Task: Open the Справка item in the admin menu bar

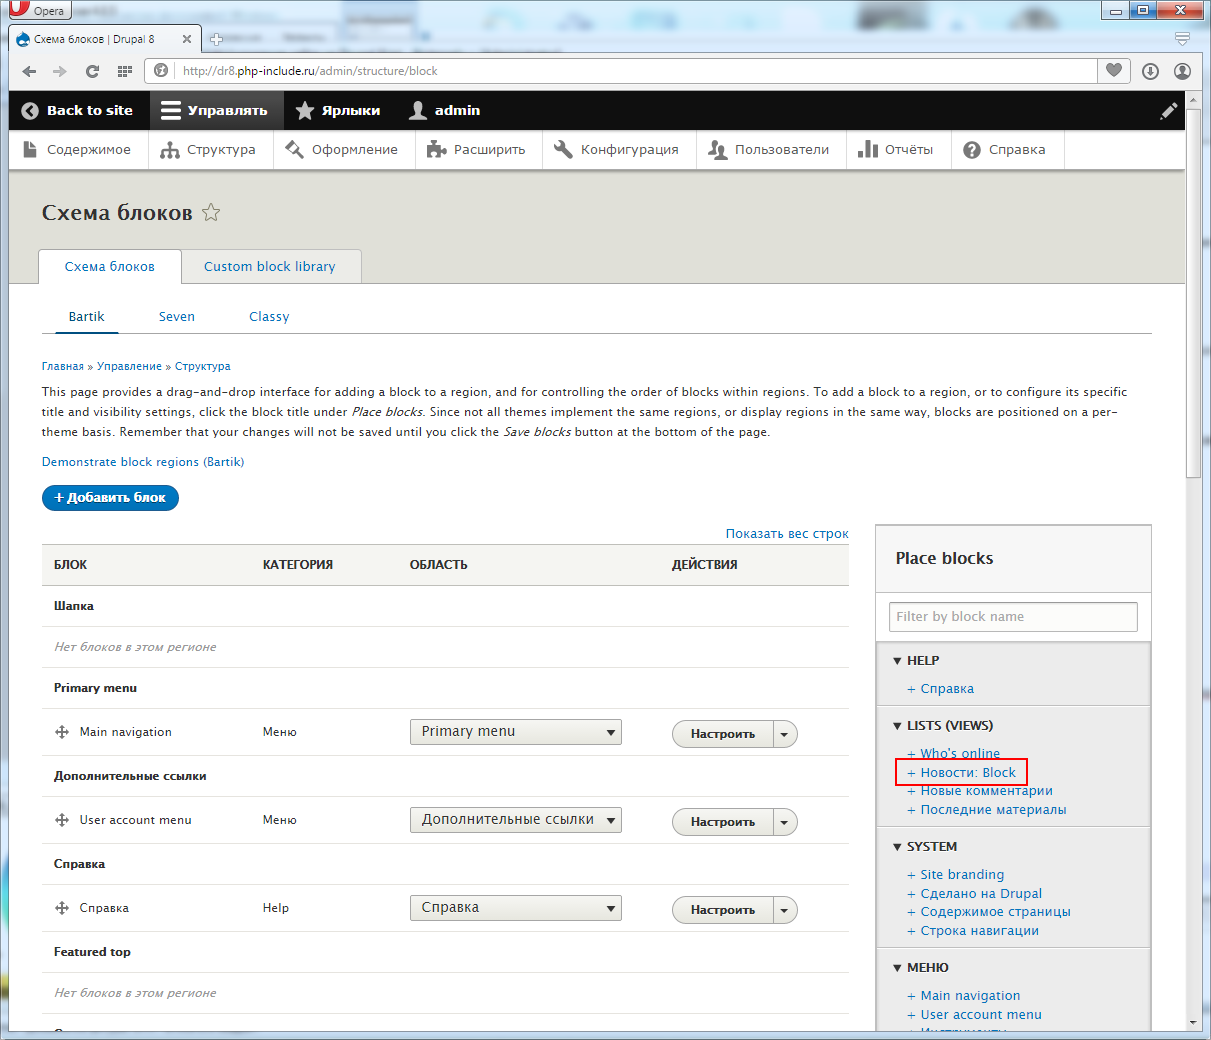Action: pos(1005,150)
